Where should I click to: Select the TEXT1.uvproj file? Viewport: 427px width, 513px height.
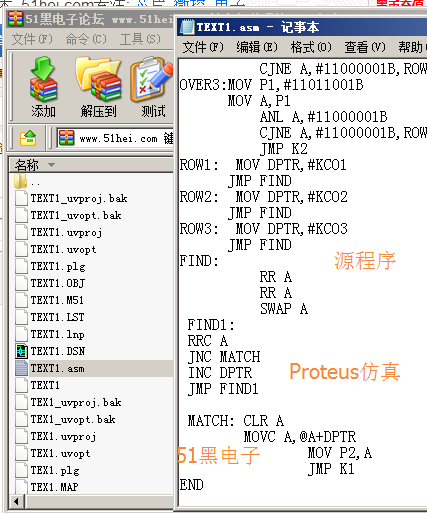[x=66, y=232]
